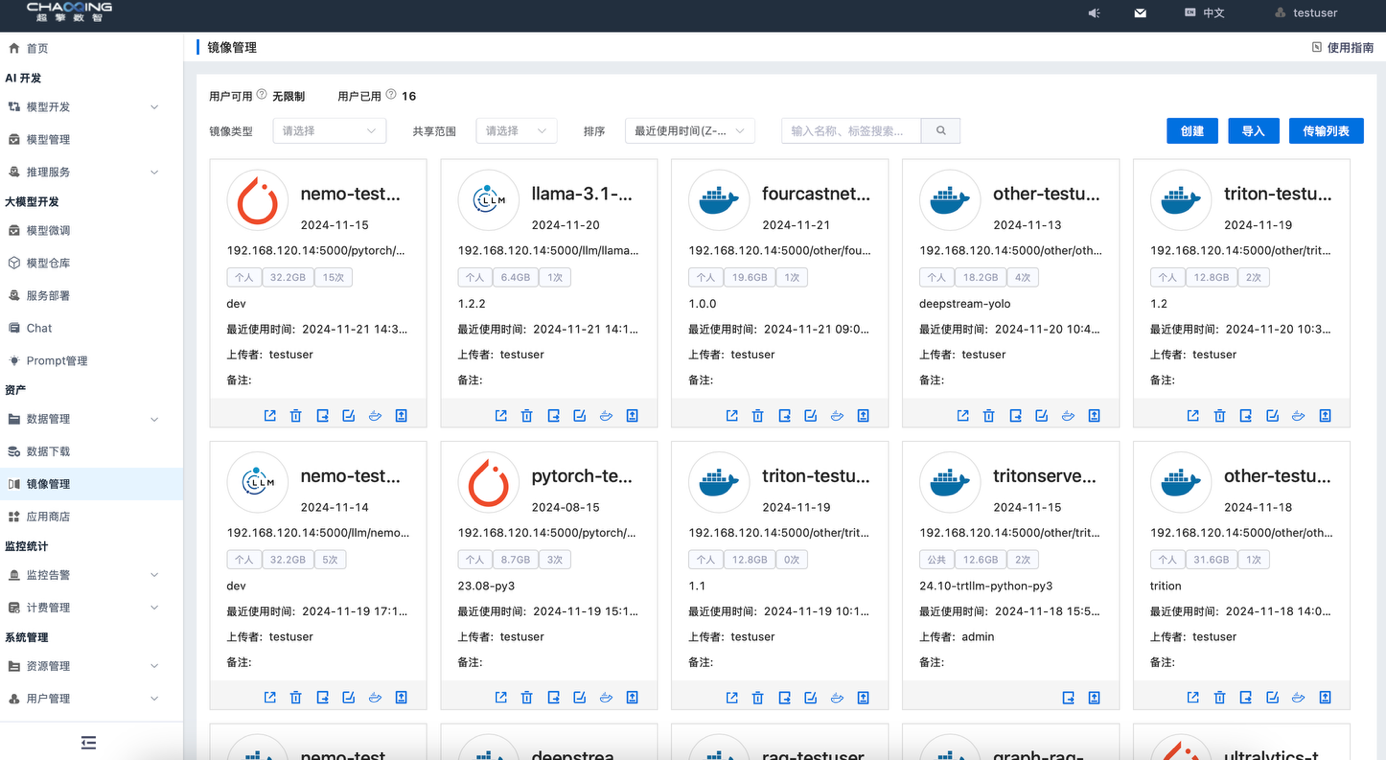Open the 共享范围 dropdown
This screenshot has width=1386, height=760.
click(516, 131)
